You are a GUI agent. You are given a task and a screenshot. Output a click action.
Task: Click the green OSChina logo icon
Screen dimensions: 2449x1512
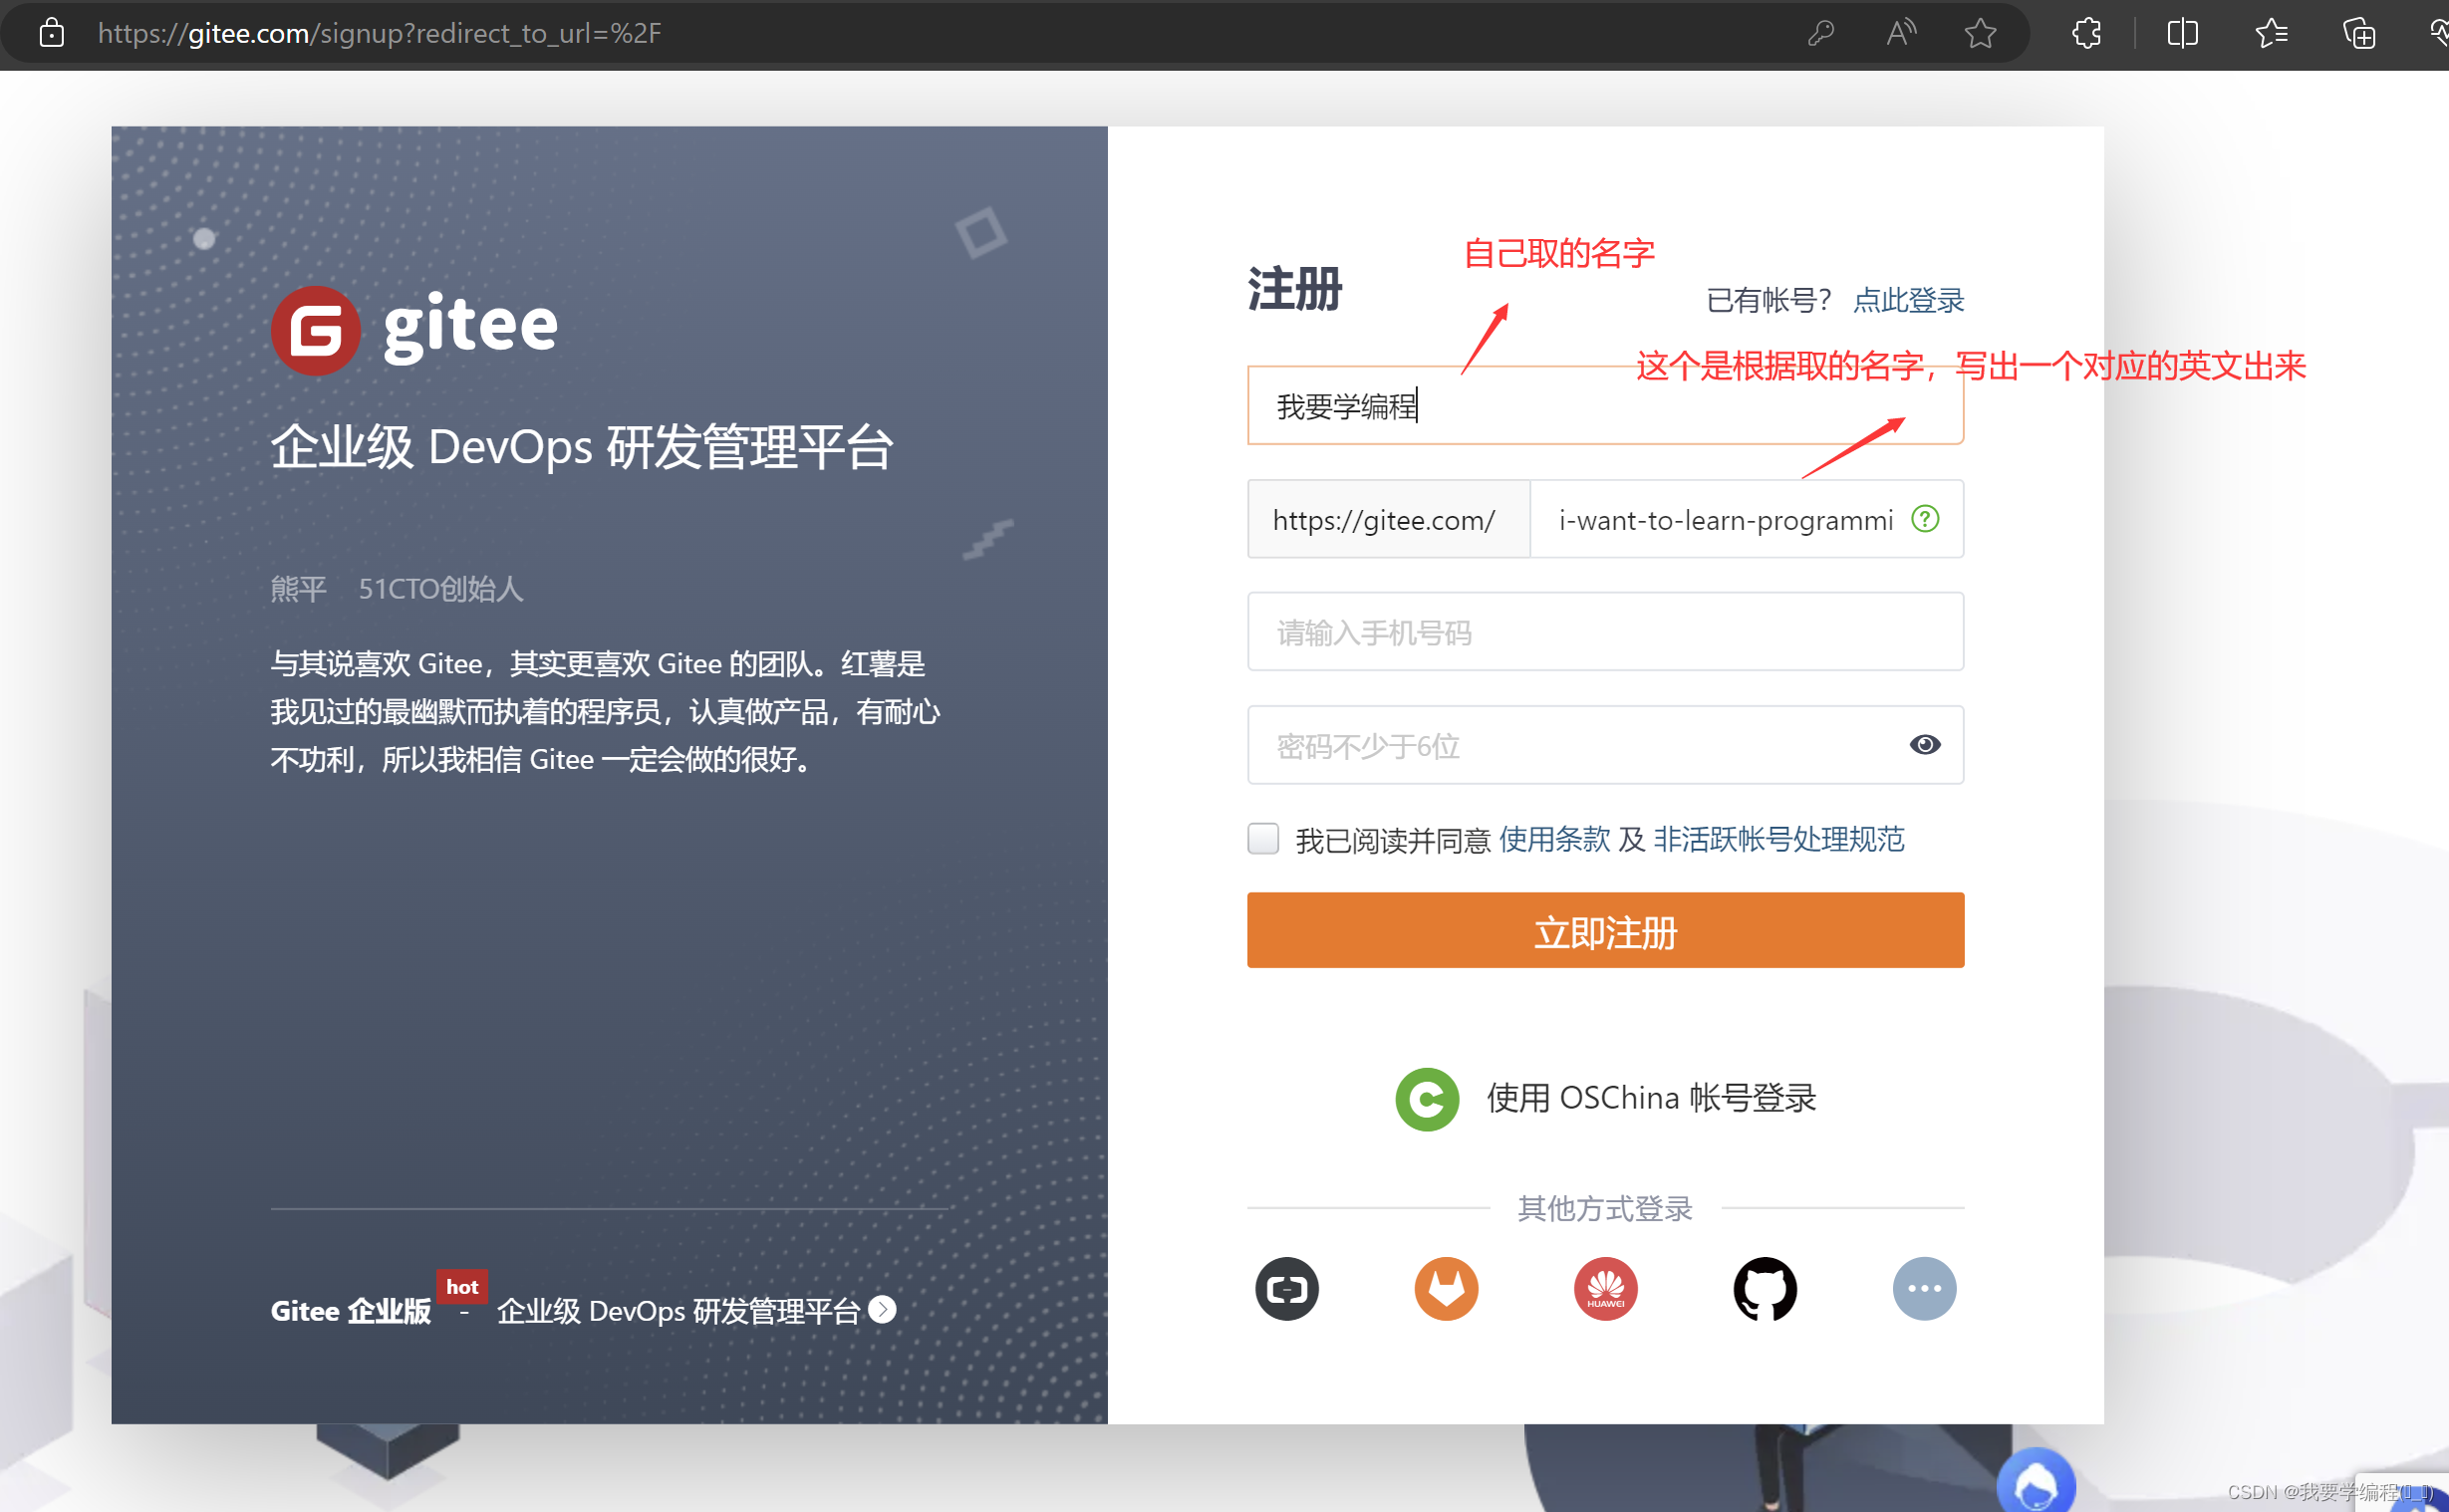1427,1099
